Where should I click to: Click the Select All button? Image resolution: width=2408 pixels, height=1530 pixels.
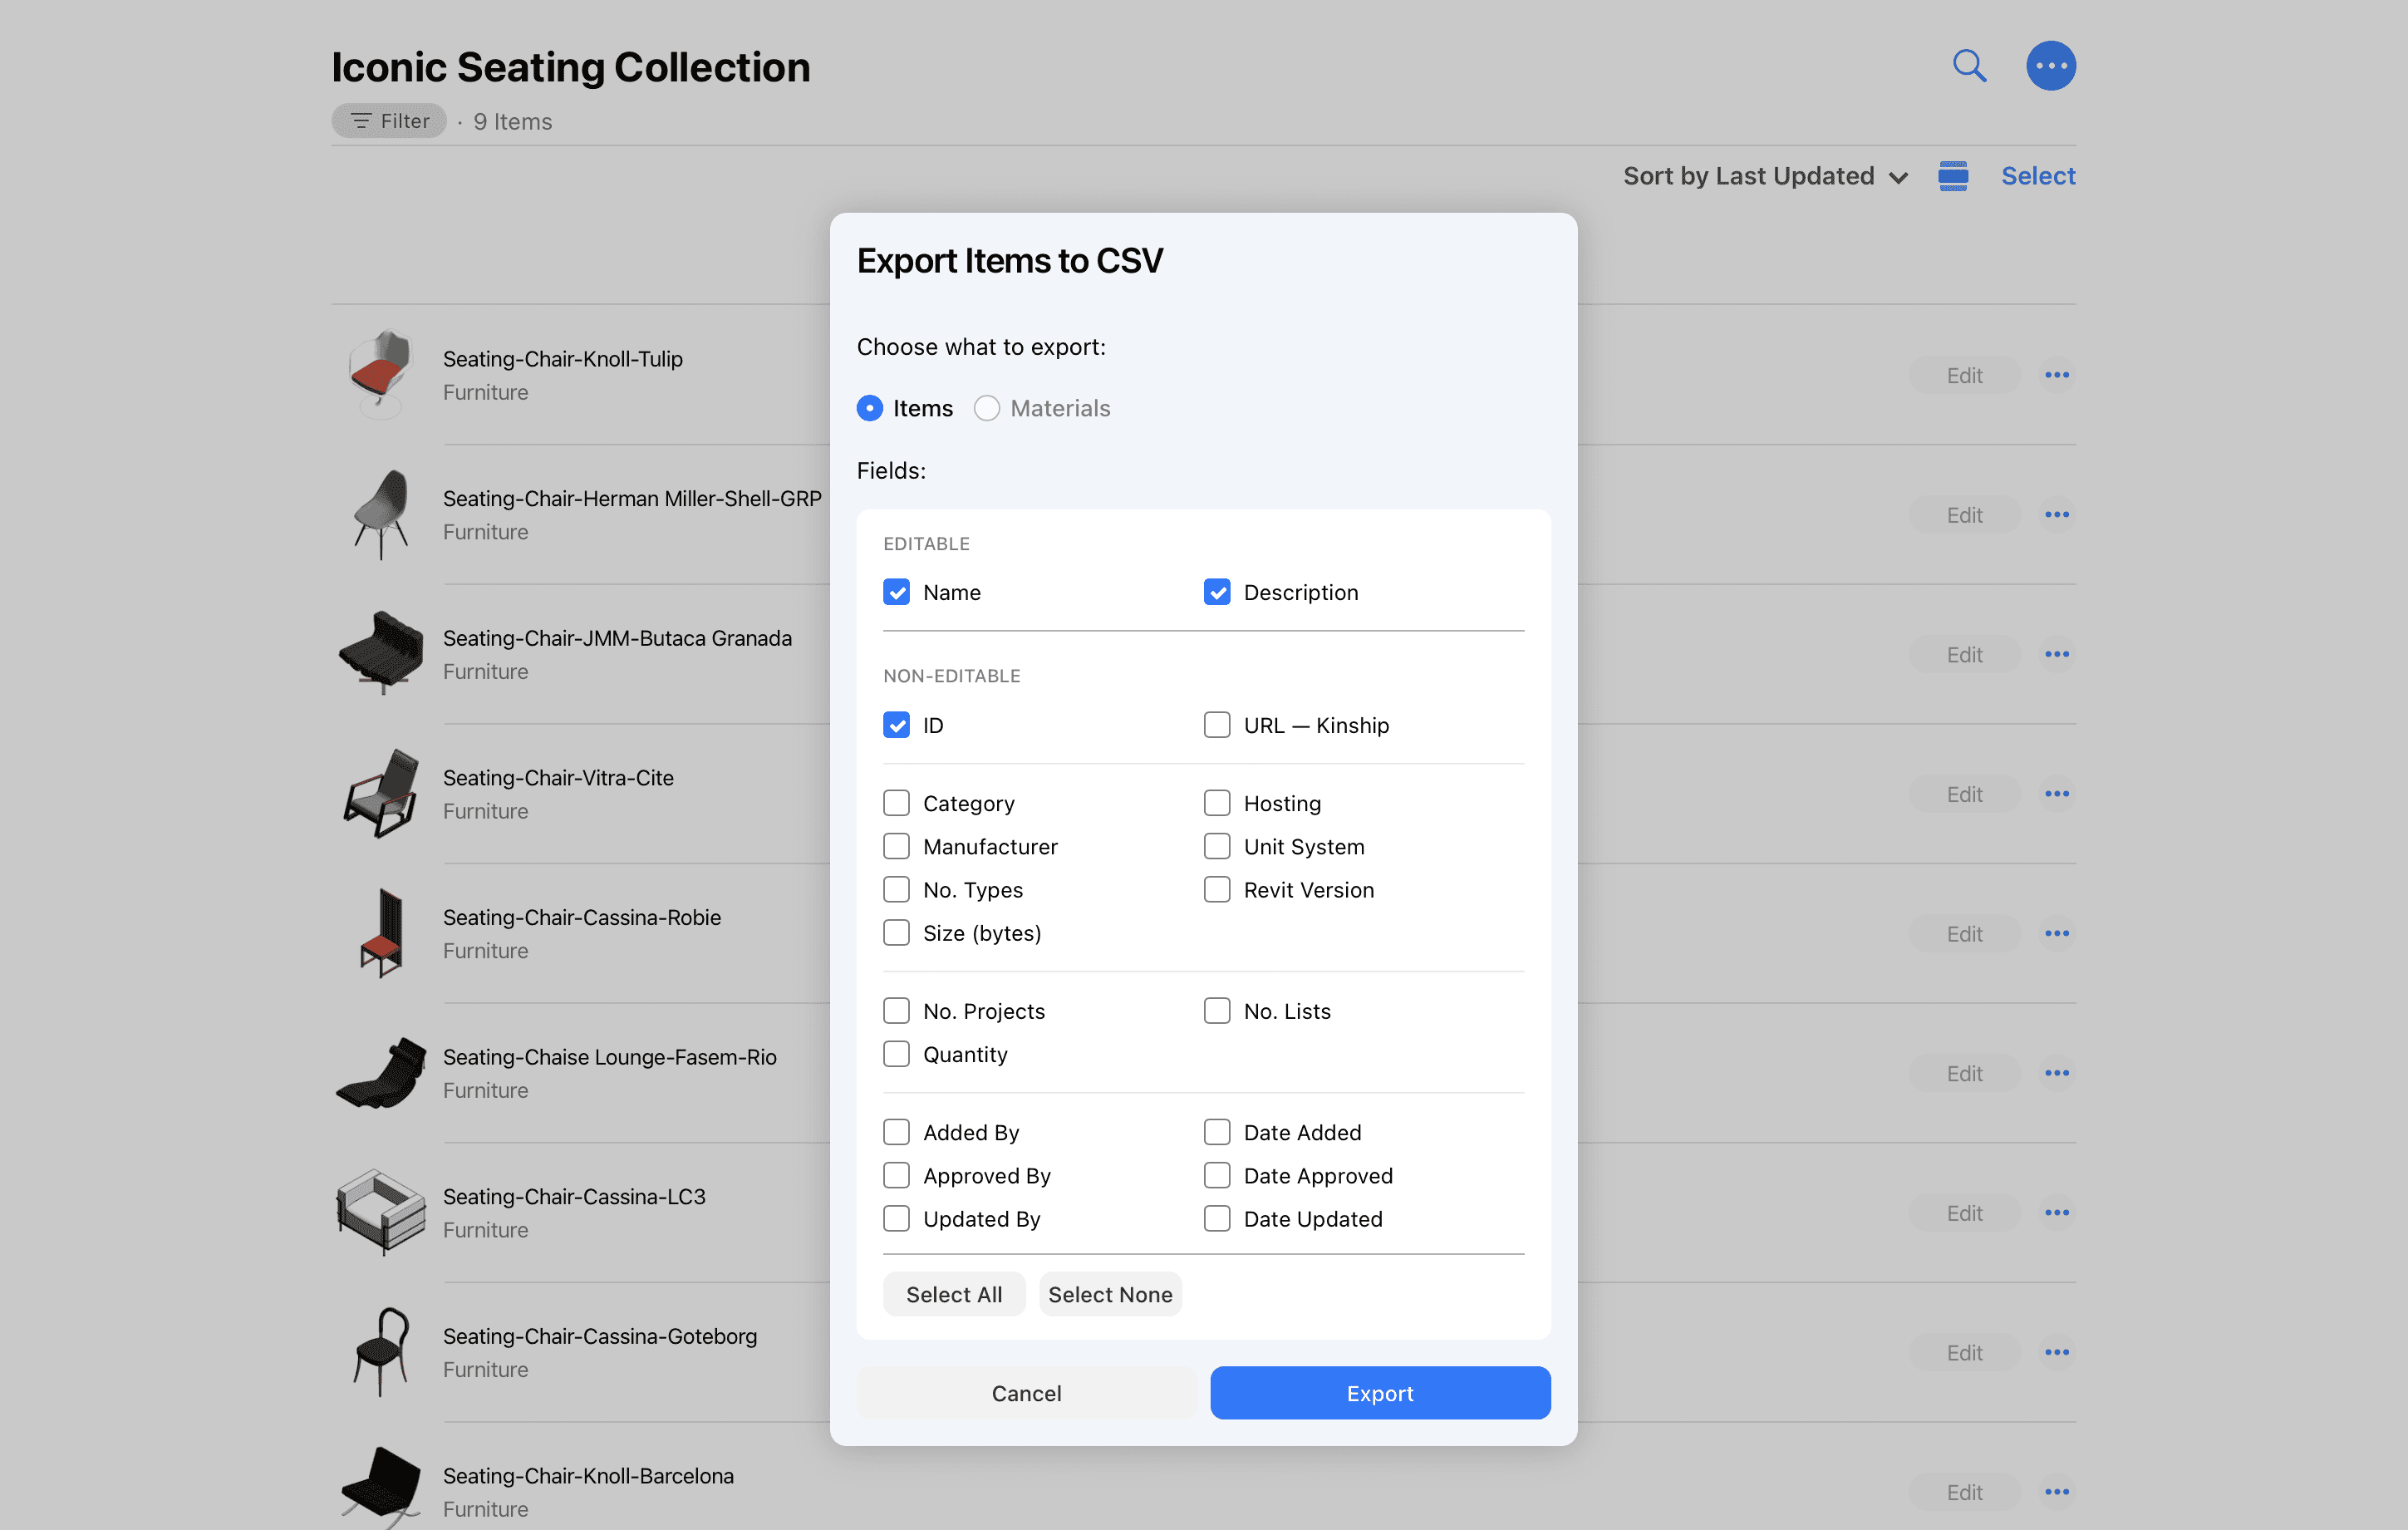tap(954, 1294)
